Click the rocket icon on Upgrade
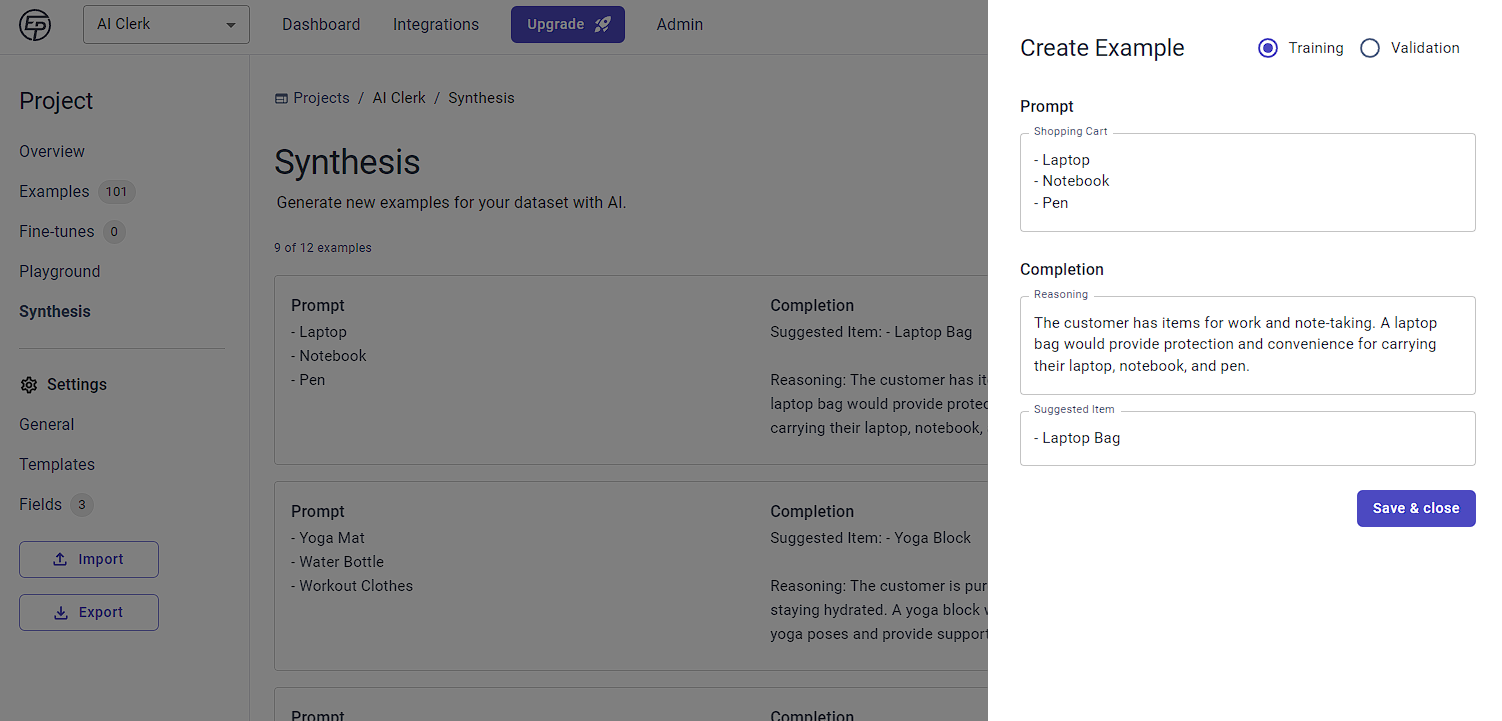Screen dimensions: 1502x721 602,25
